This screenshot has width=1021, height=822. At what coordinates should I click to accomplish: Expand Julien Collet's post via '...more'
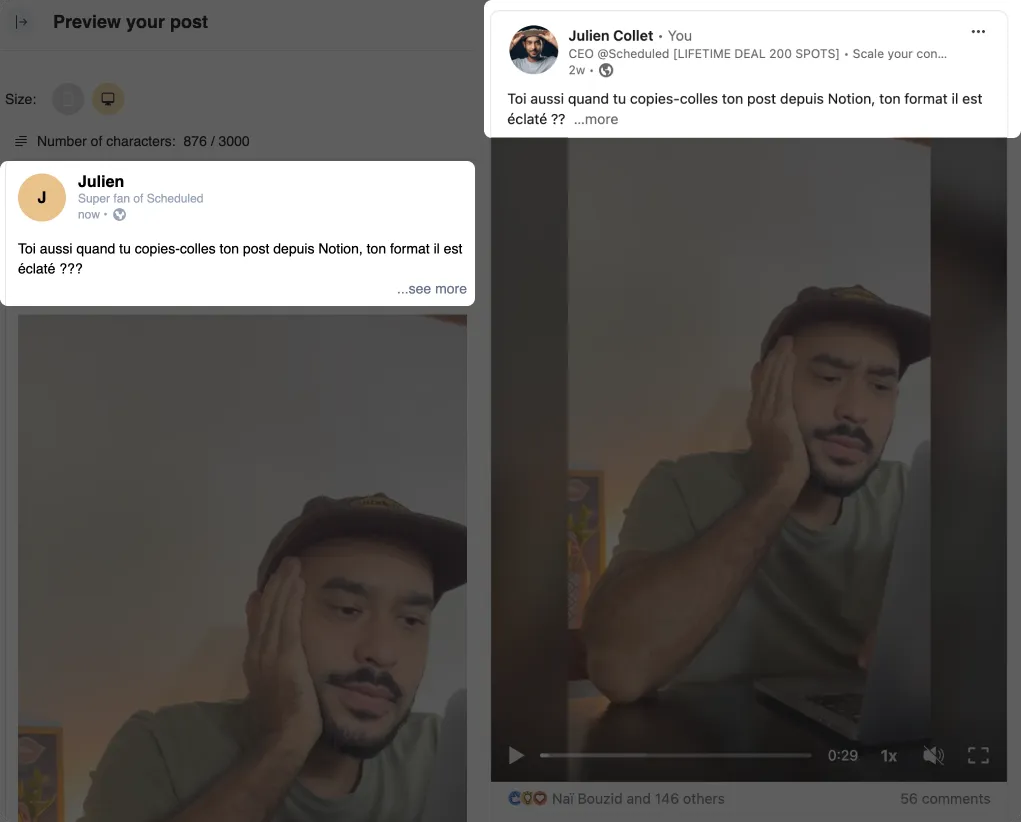point(595,119)
